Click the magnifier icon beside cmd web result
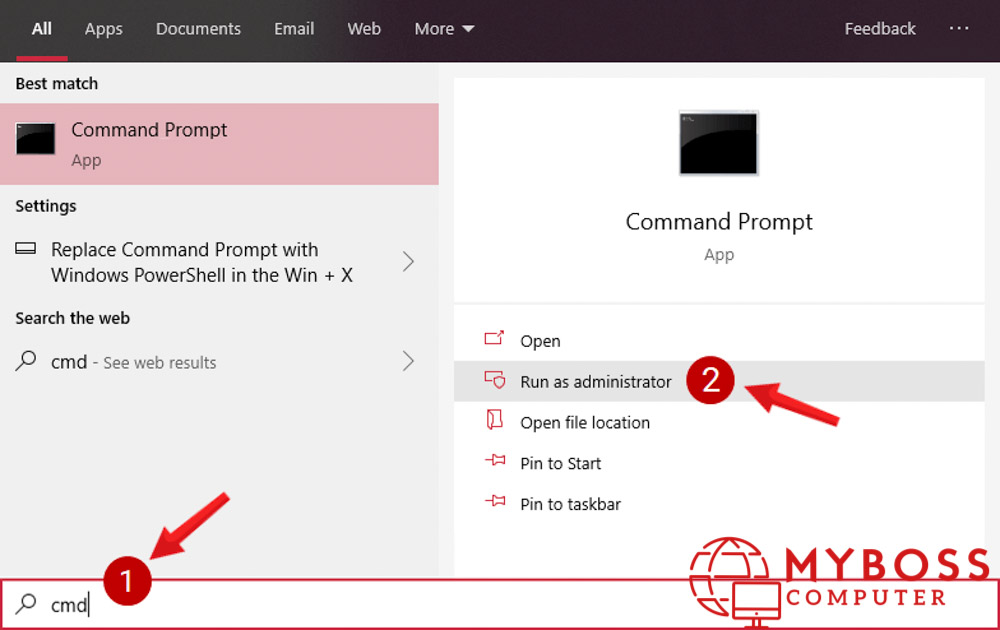This screenshot has width=1000, height=630. [27, 361]
